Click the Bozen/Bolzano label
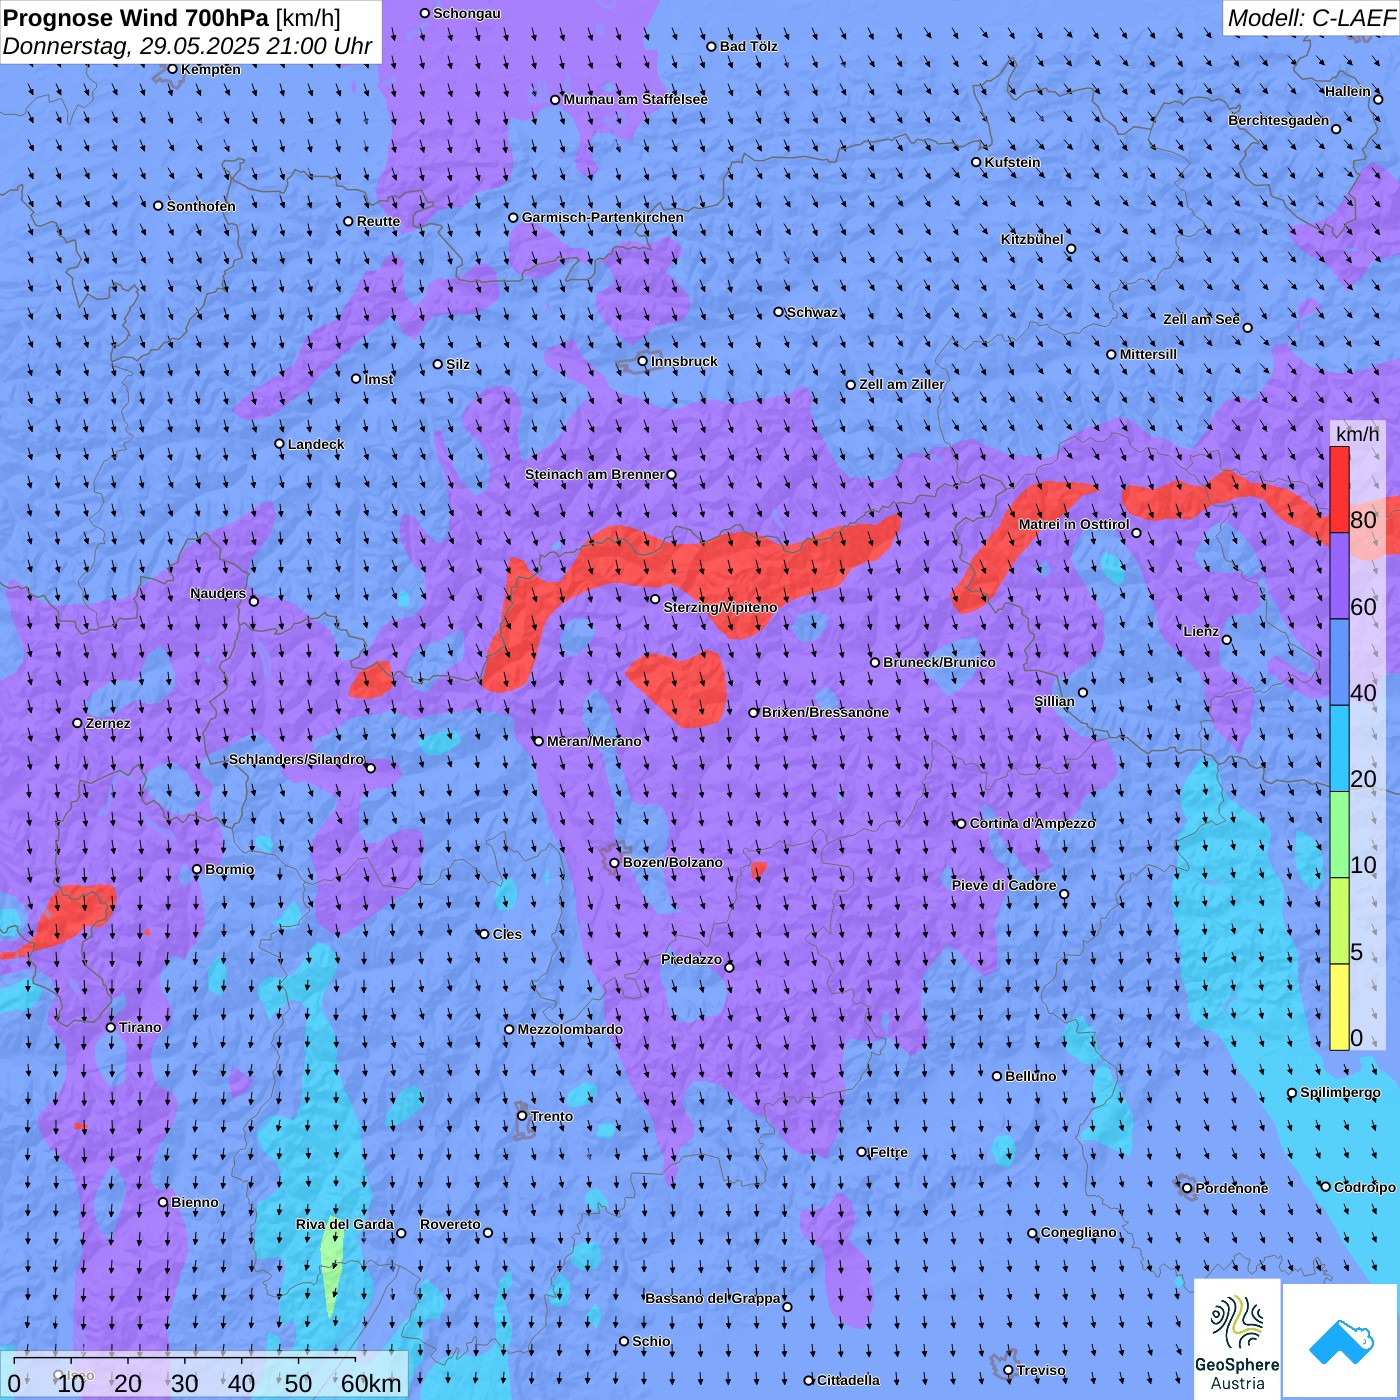The width and height of the screenshot is (1400, 1400). tap(672, 862)
